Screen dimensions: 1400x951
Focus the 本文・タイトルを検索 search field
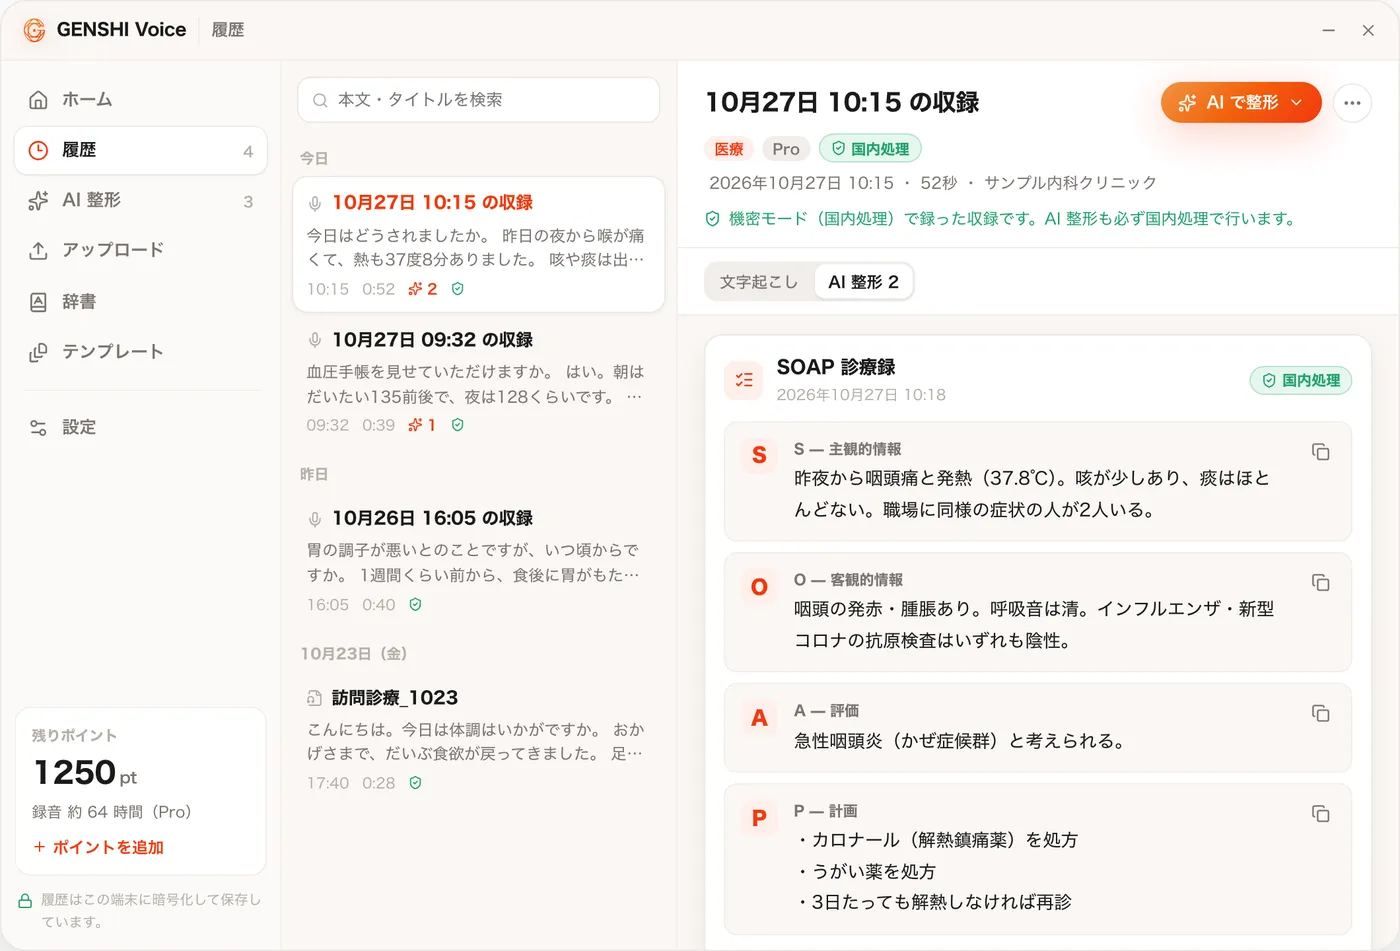coord(478,100)
